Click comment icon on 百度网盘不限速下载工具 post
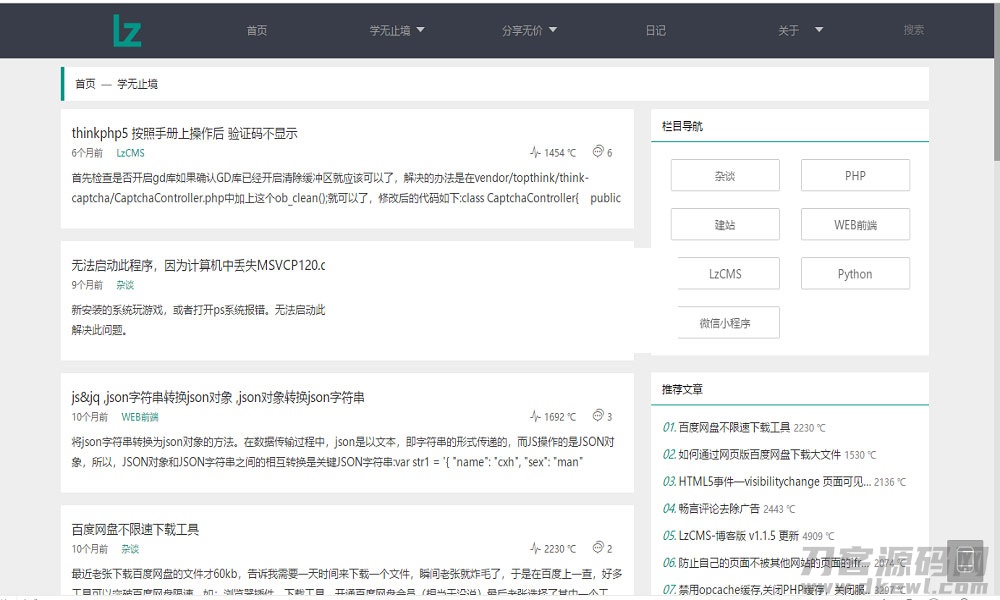Screen dimensions: 1000x600 pyautogui.click(x=598, y=548)
